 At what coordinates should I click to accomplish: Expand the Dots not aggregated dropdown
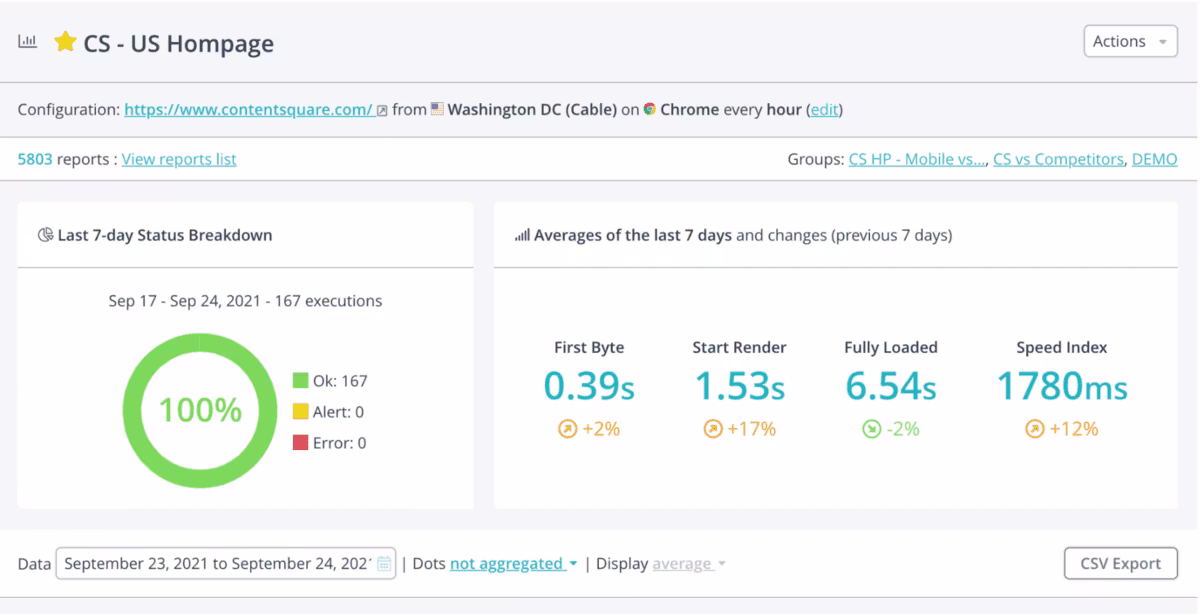pyautogui.click(x=513, y=564)
